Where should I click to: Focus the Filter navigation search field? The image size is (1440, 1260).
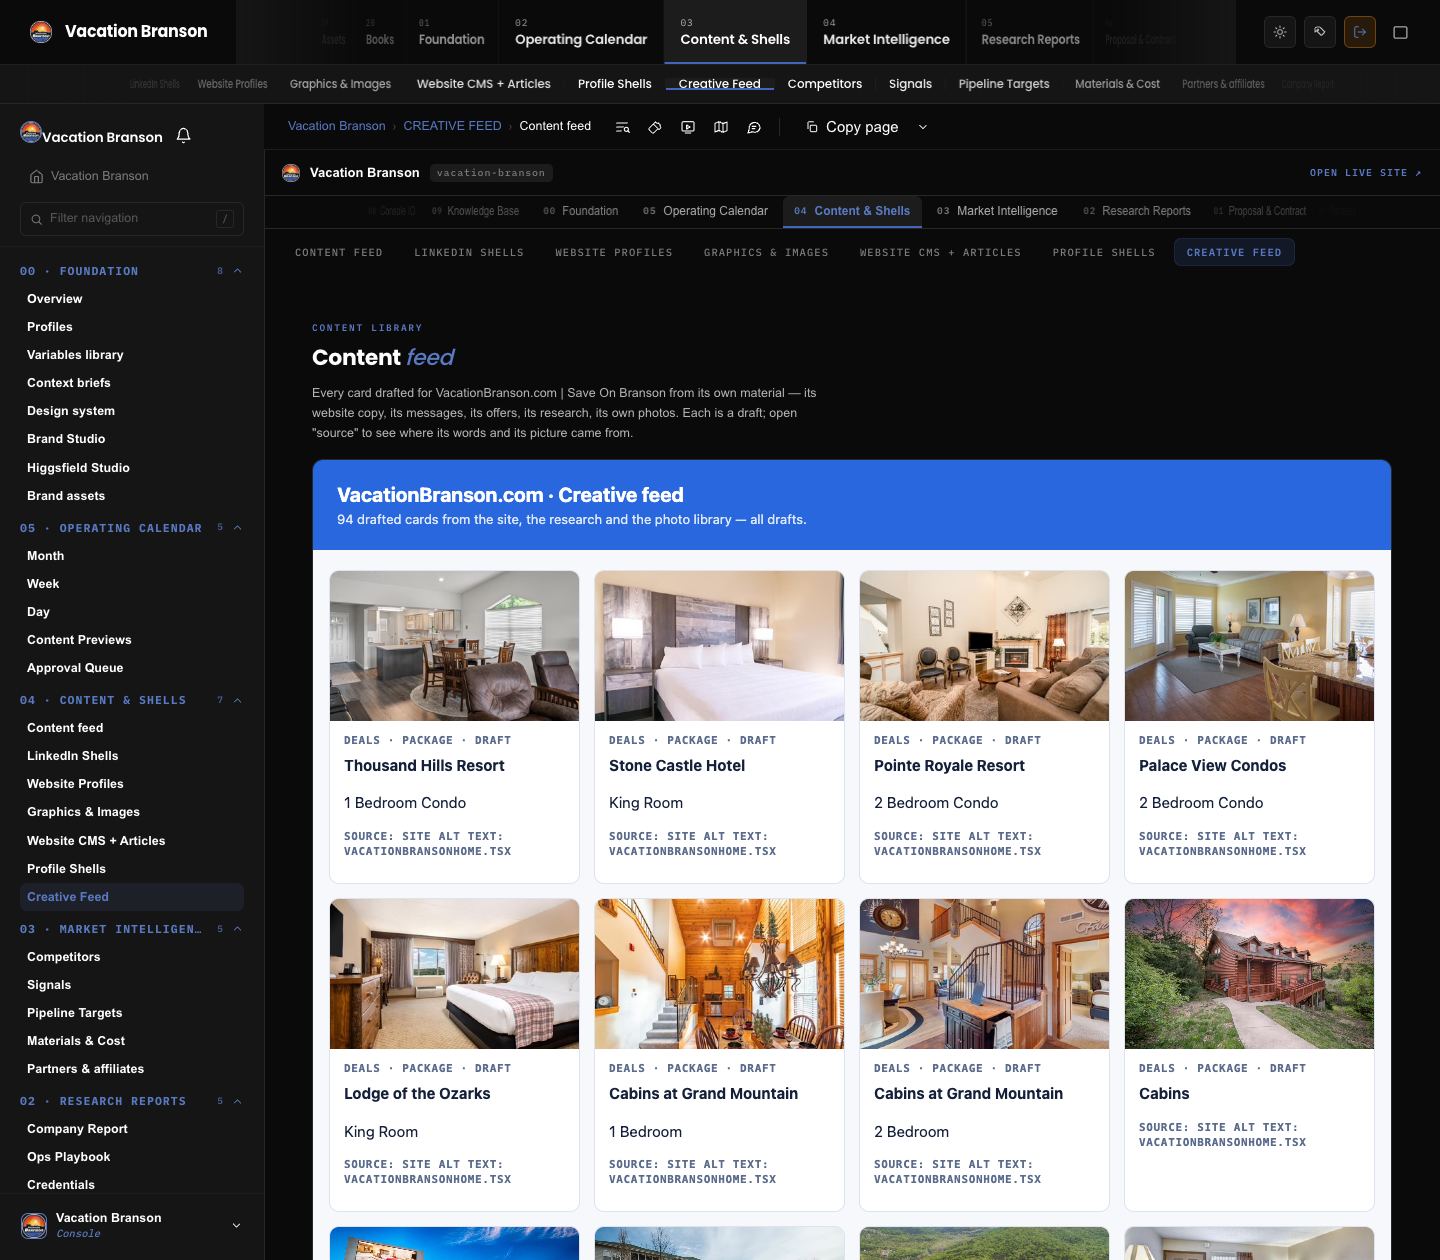[132, 218]
